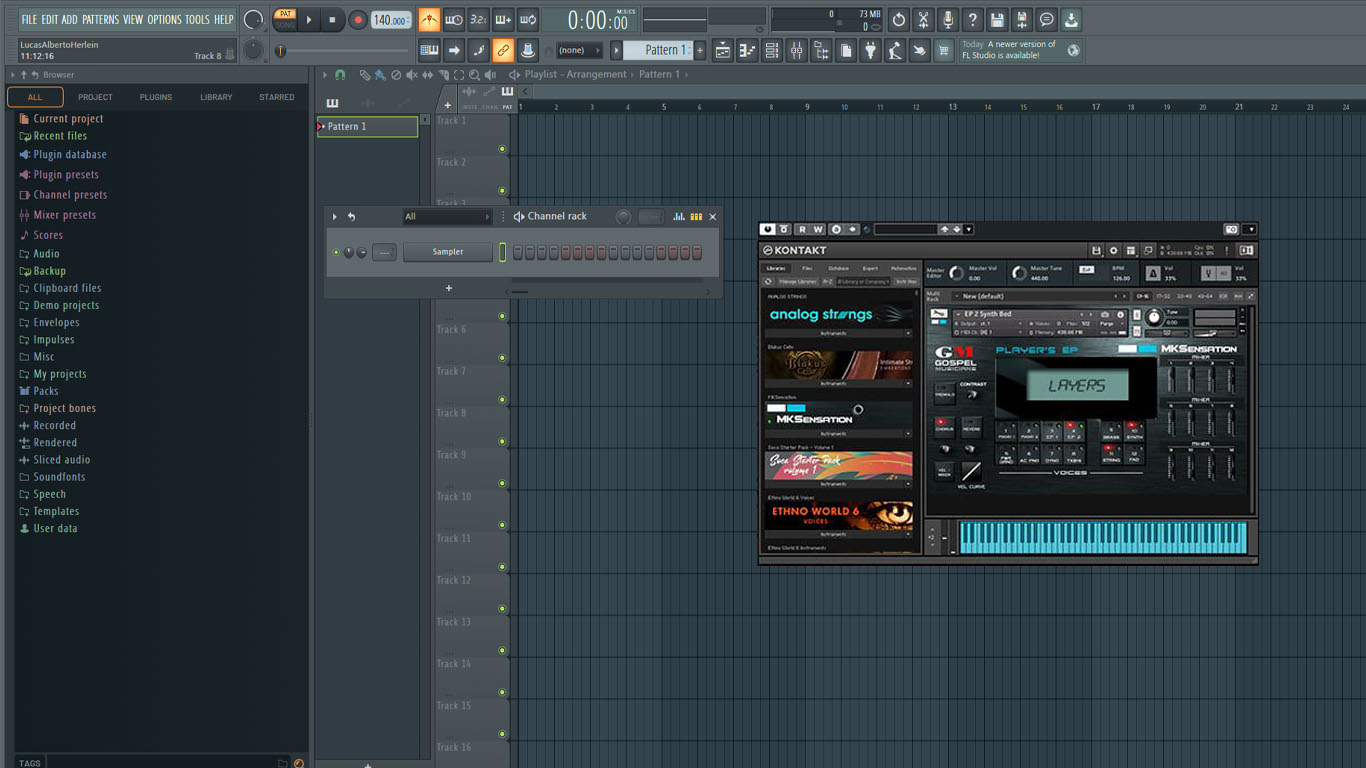Screen dimensions: 1366x768
Task: Click the record button
Action: click(x=358, y=19)
